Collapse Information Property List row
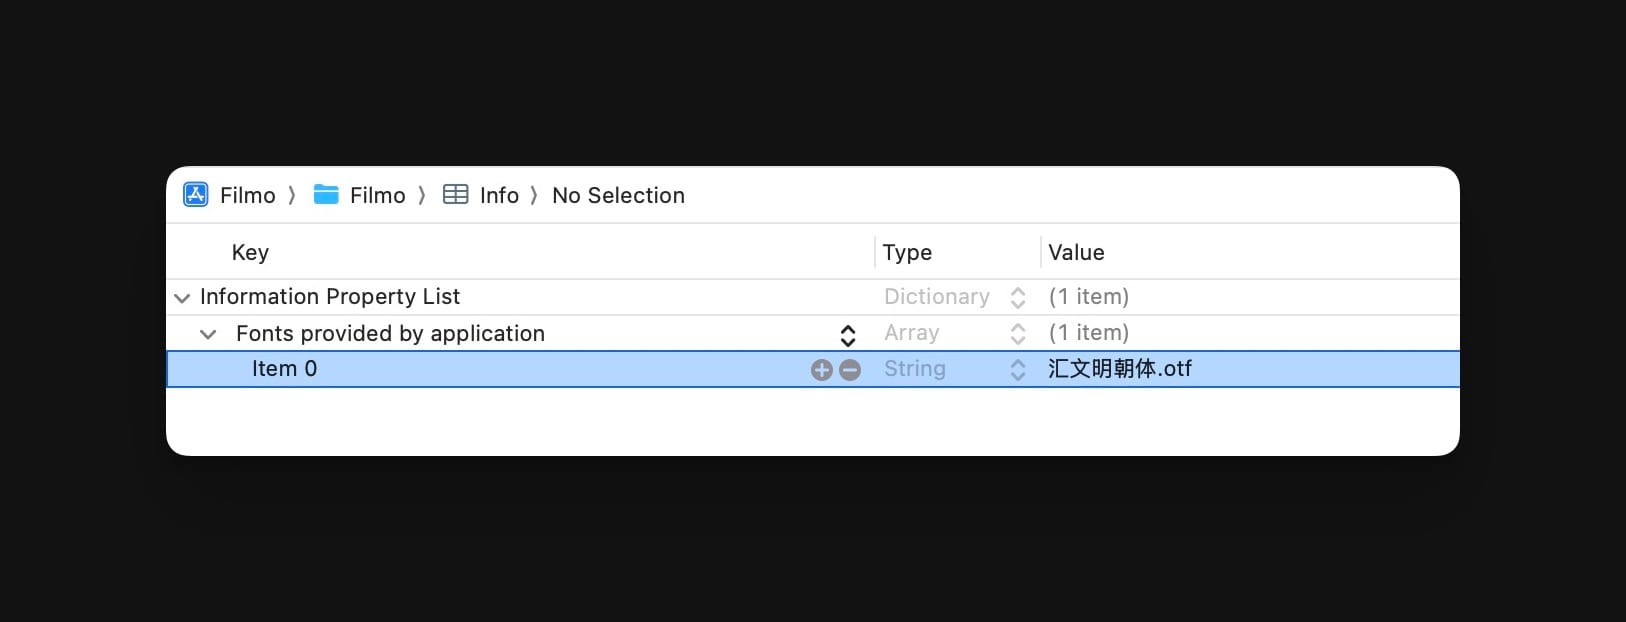This screenshot has width=1626, height=622. click(182, 298)
